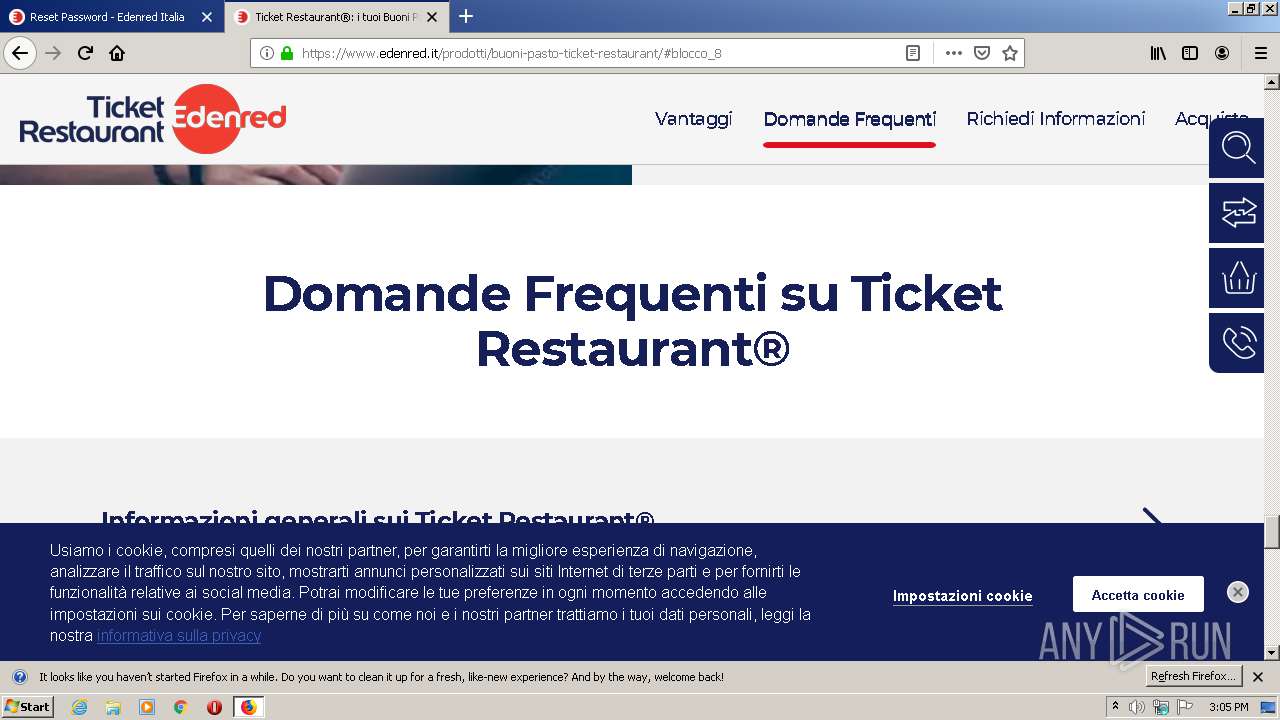Open the Firefox hamburger menu
This screenshot has height=720, width=1280.
[1260, 53]
